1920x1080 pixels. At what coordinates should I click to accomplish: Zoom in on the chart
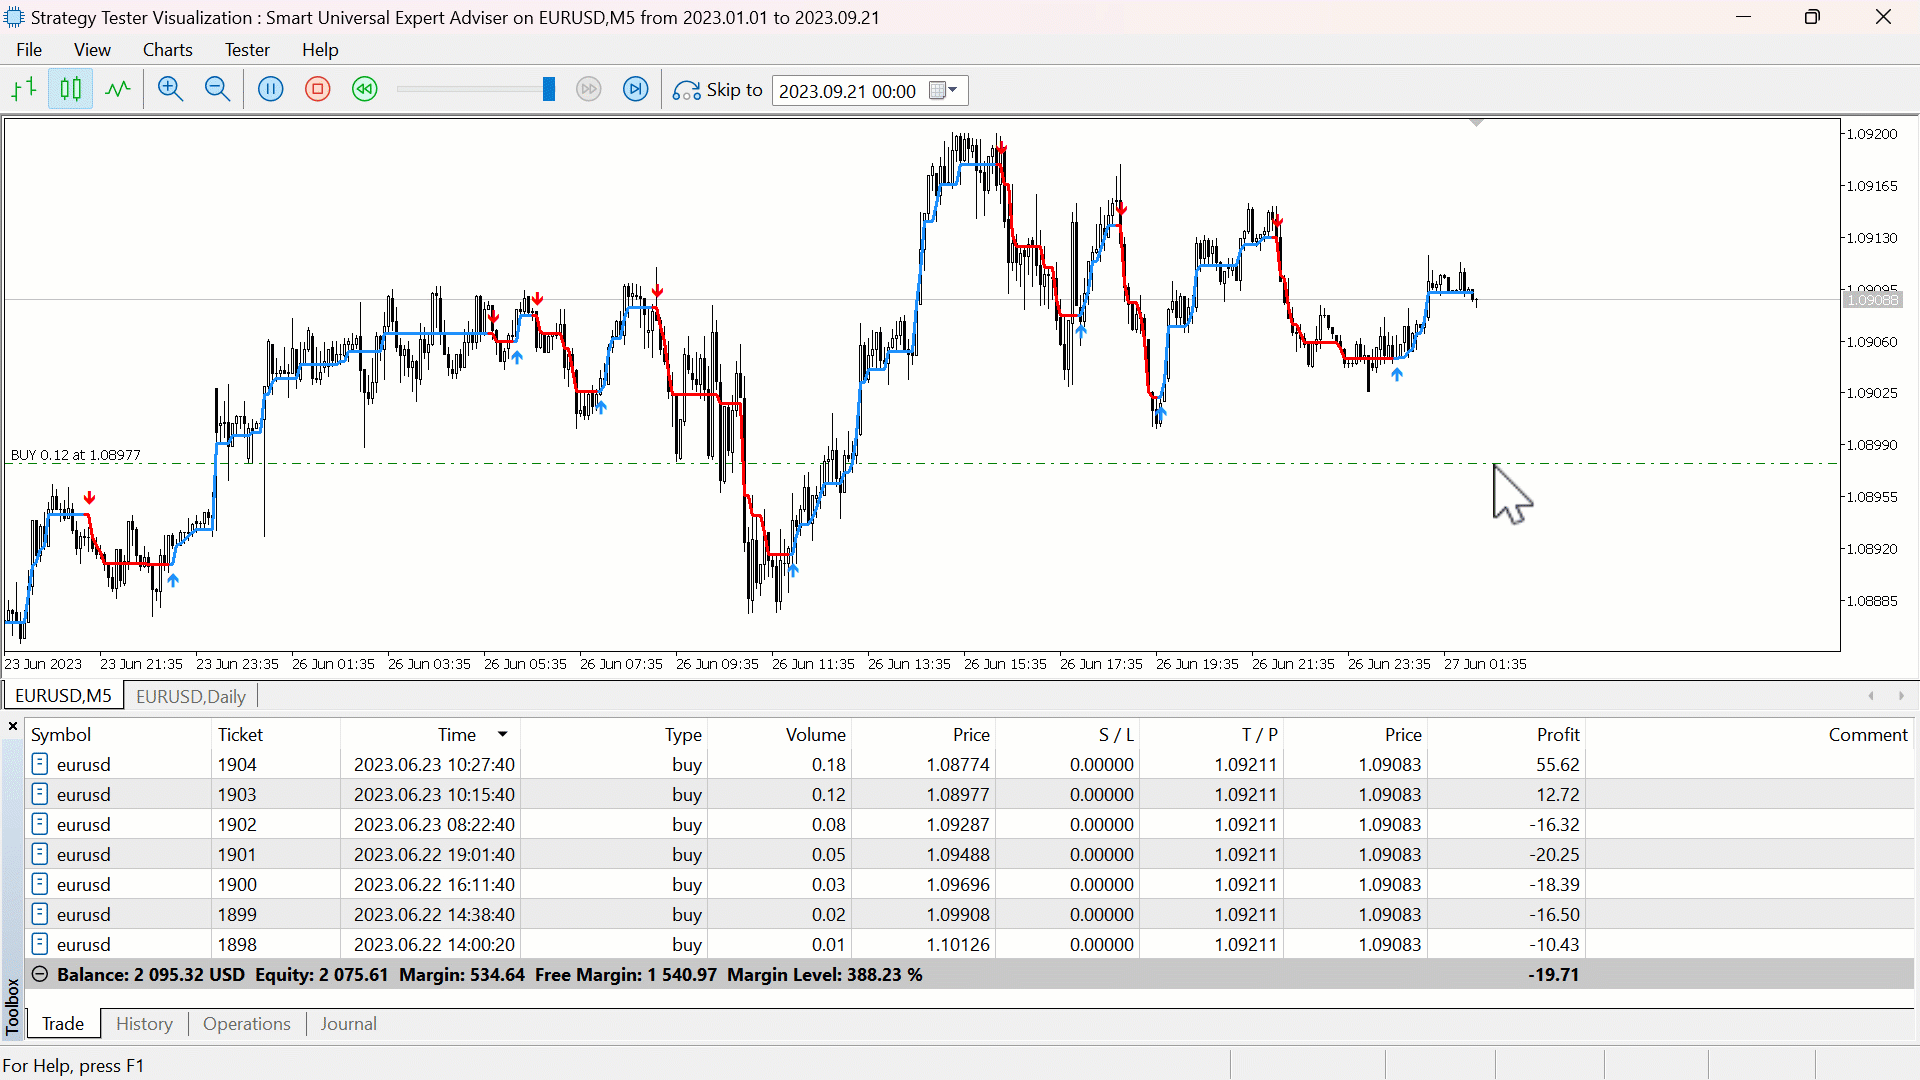171,90
